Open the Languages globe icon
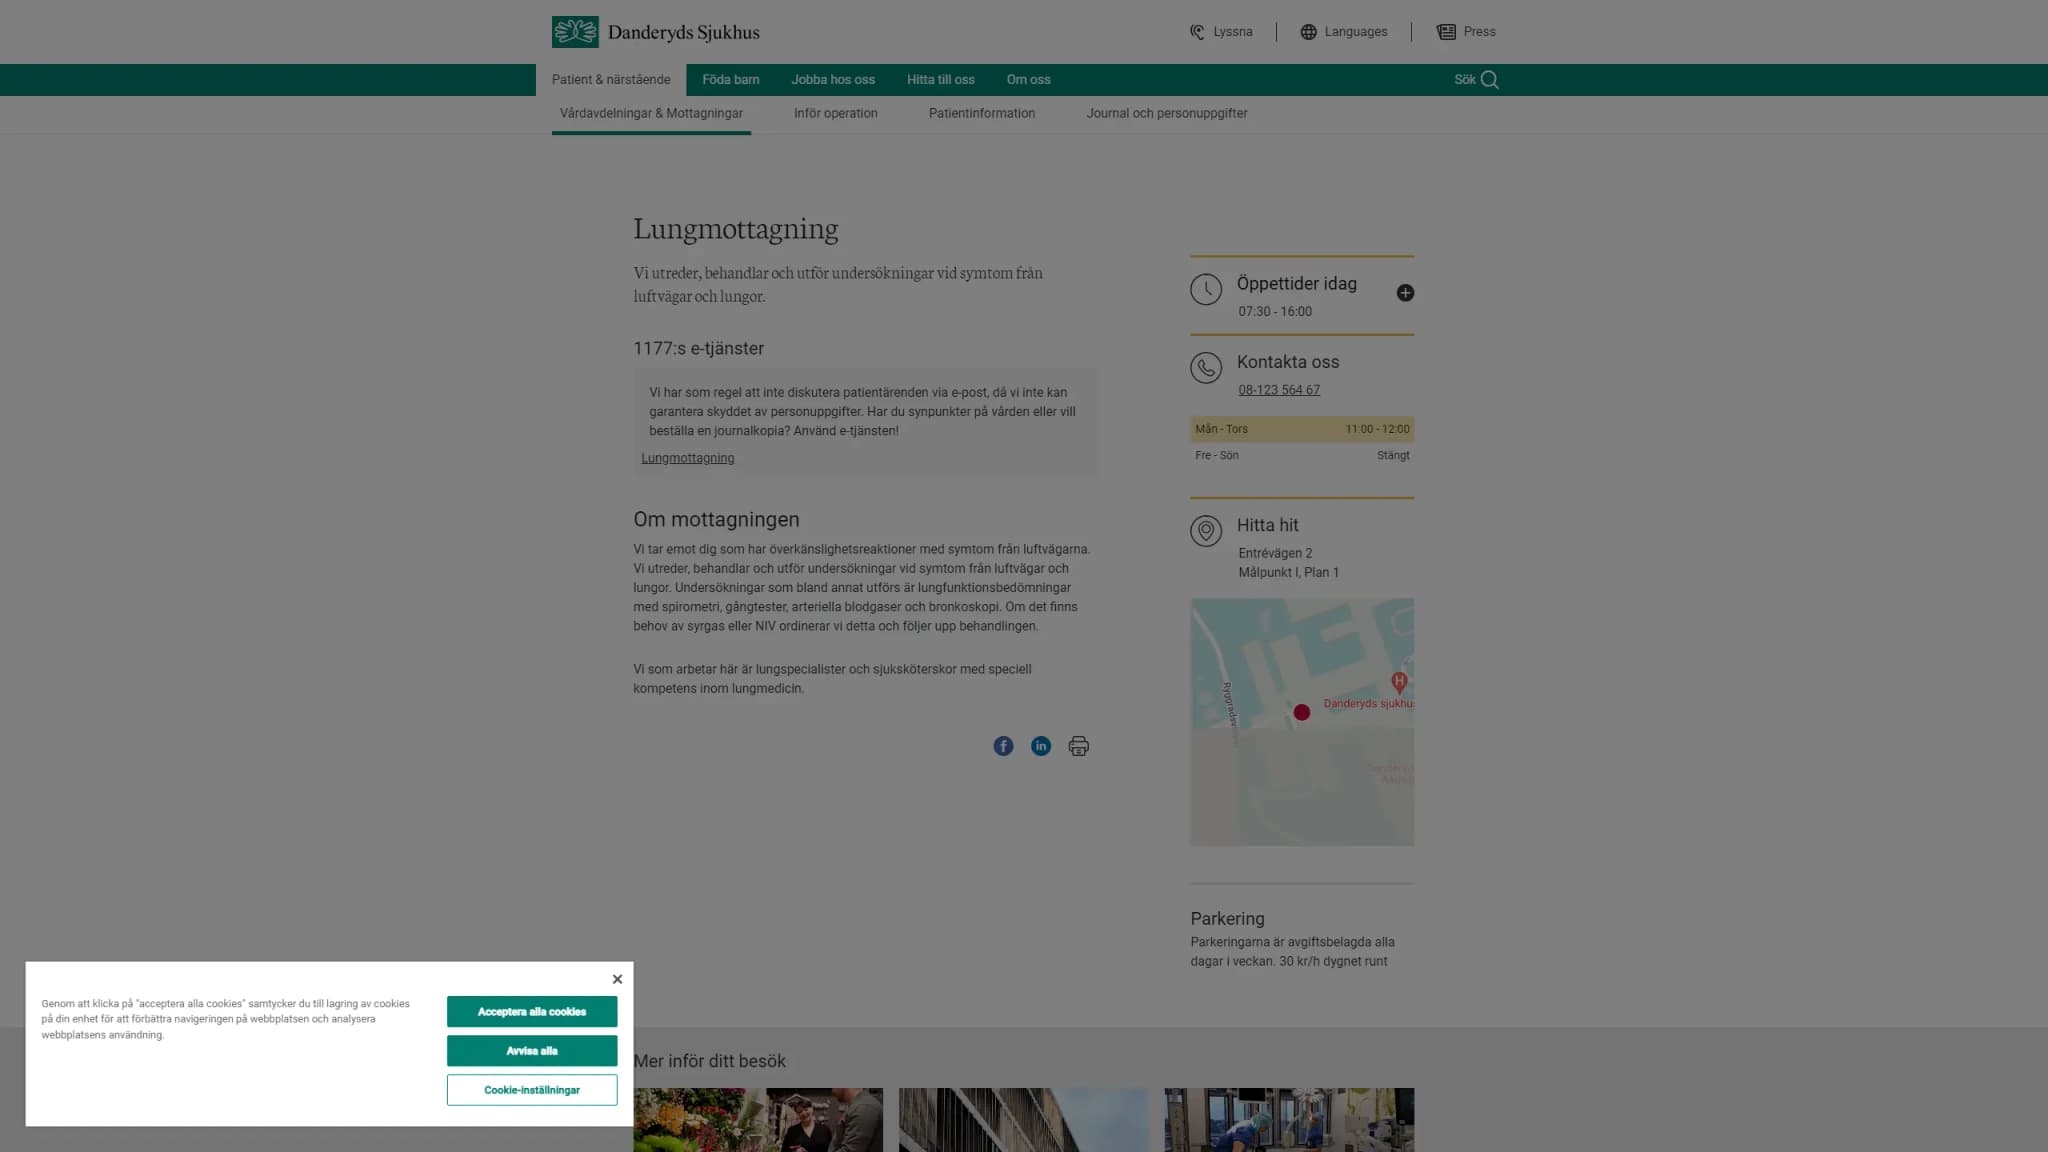Image resolution: width=2048 pixels, height=1152 pixels. pos(1308,32)
